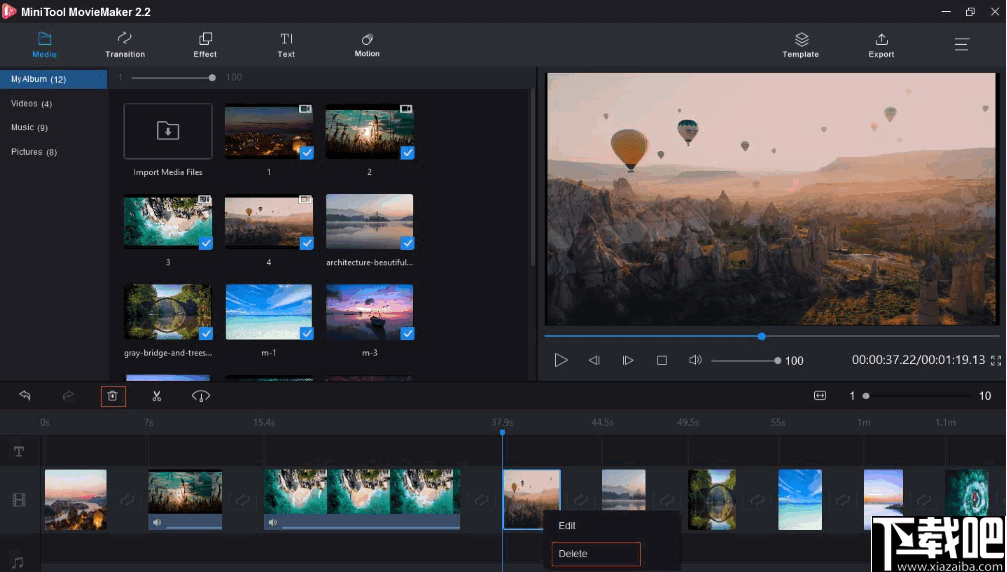Click the music track note icon
The height and width of the screenshot is (572, 1007).
(19, 562)
